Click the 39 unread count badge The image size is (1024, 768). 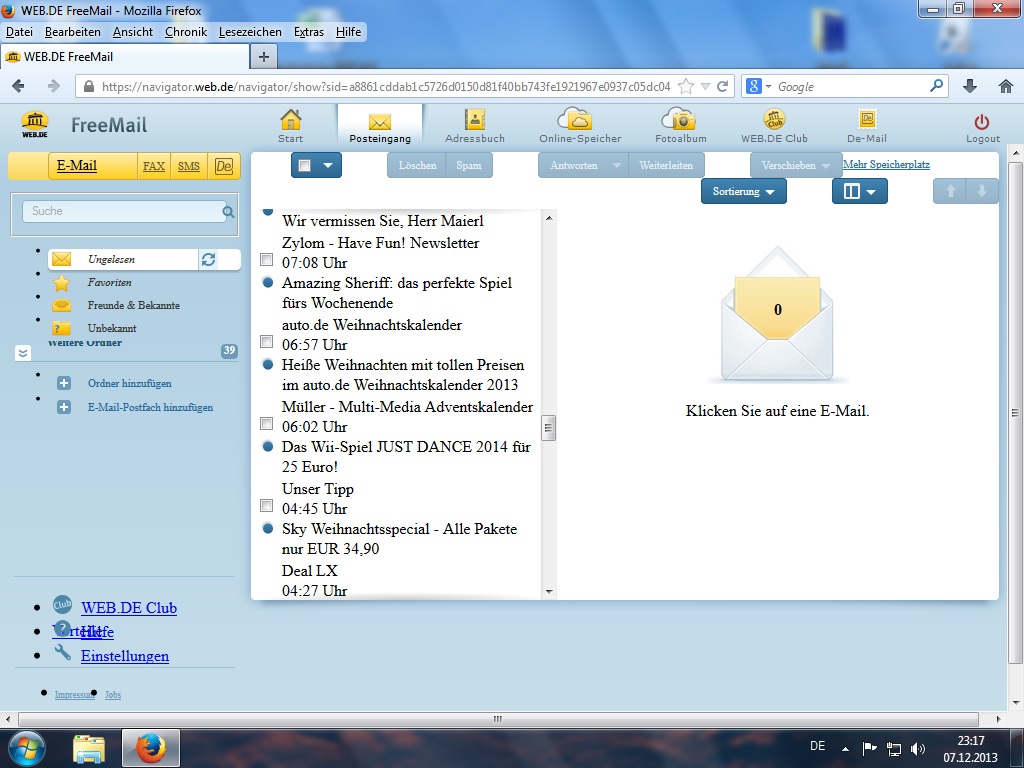coord(229,351)
